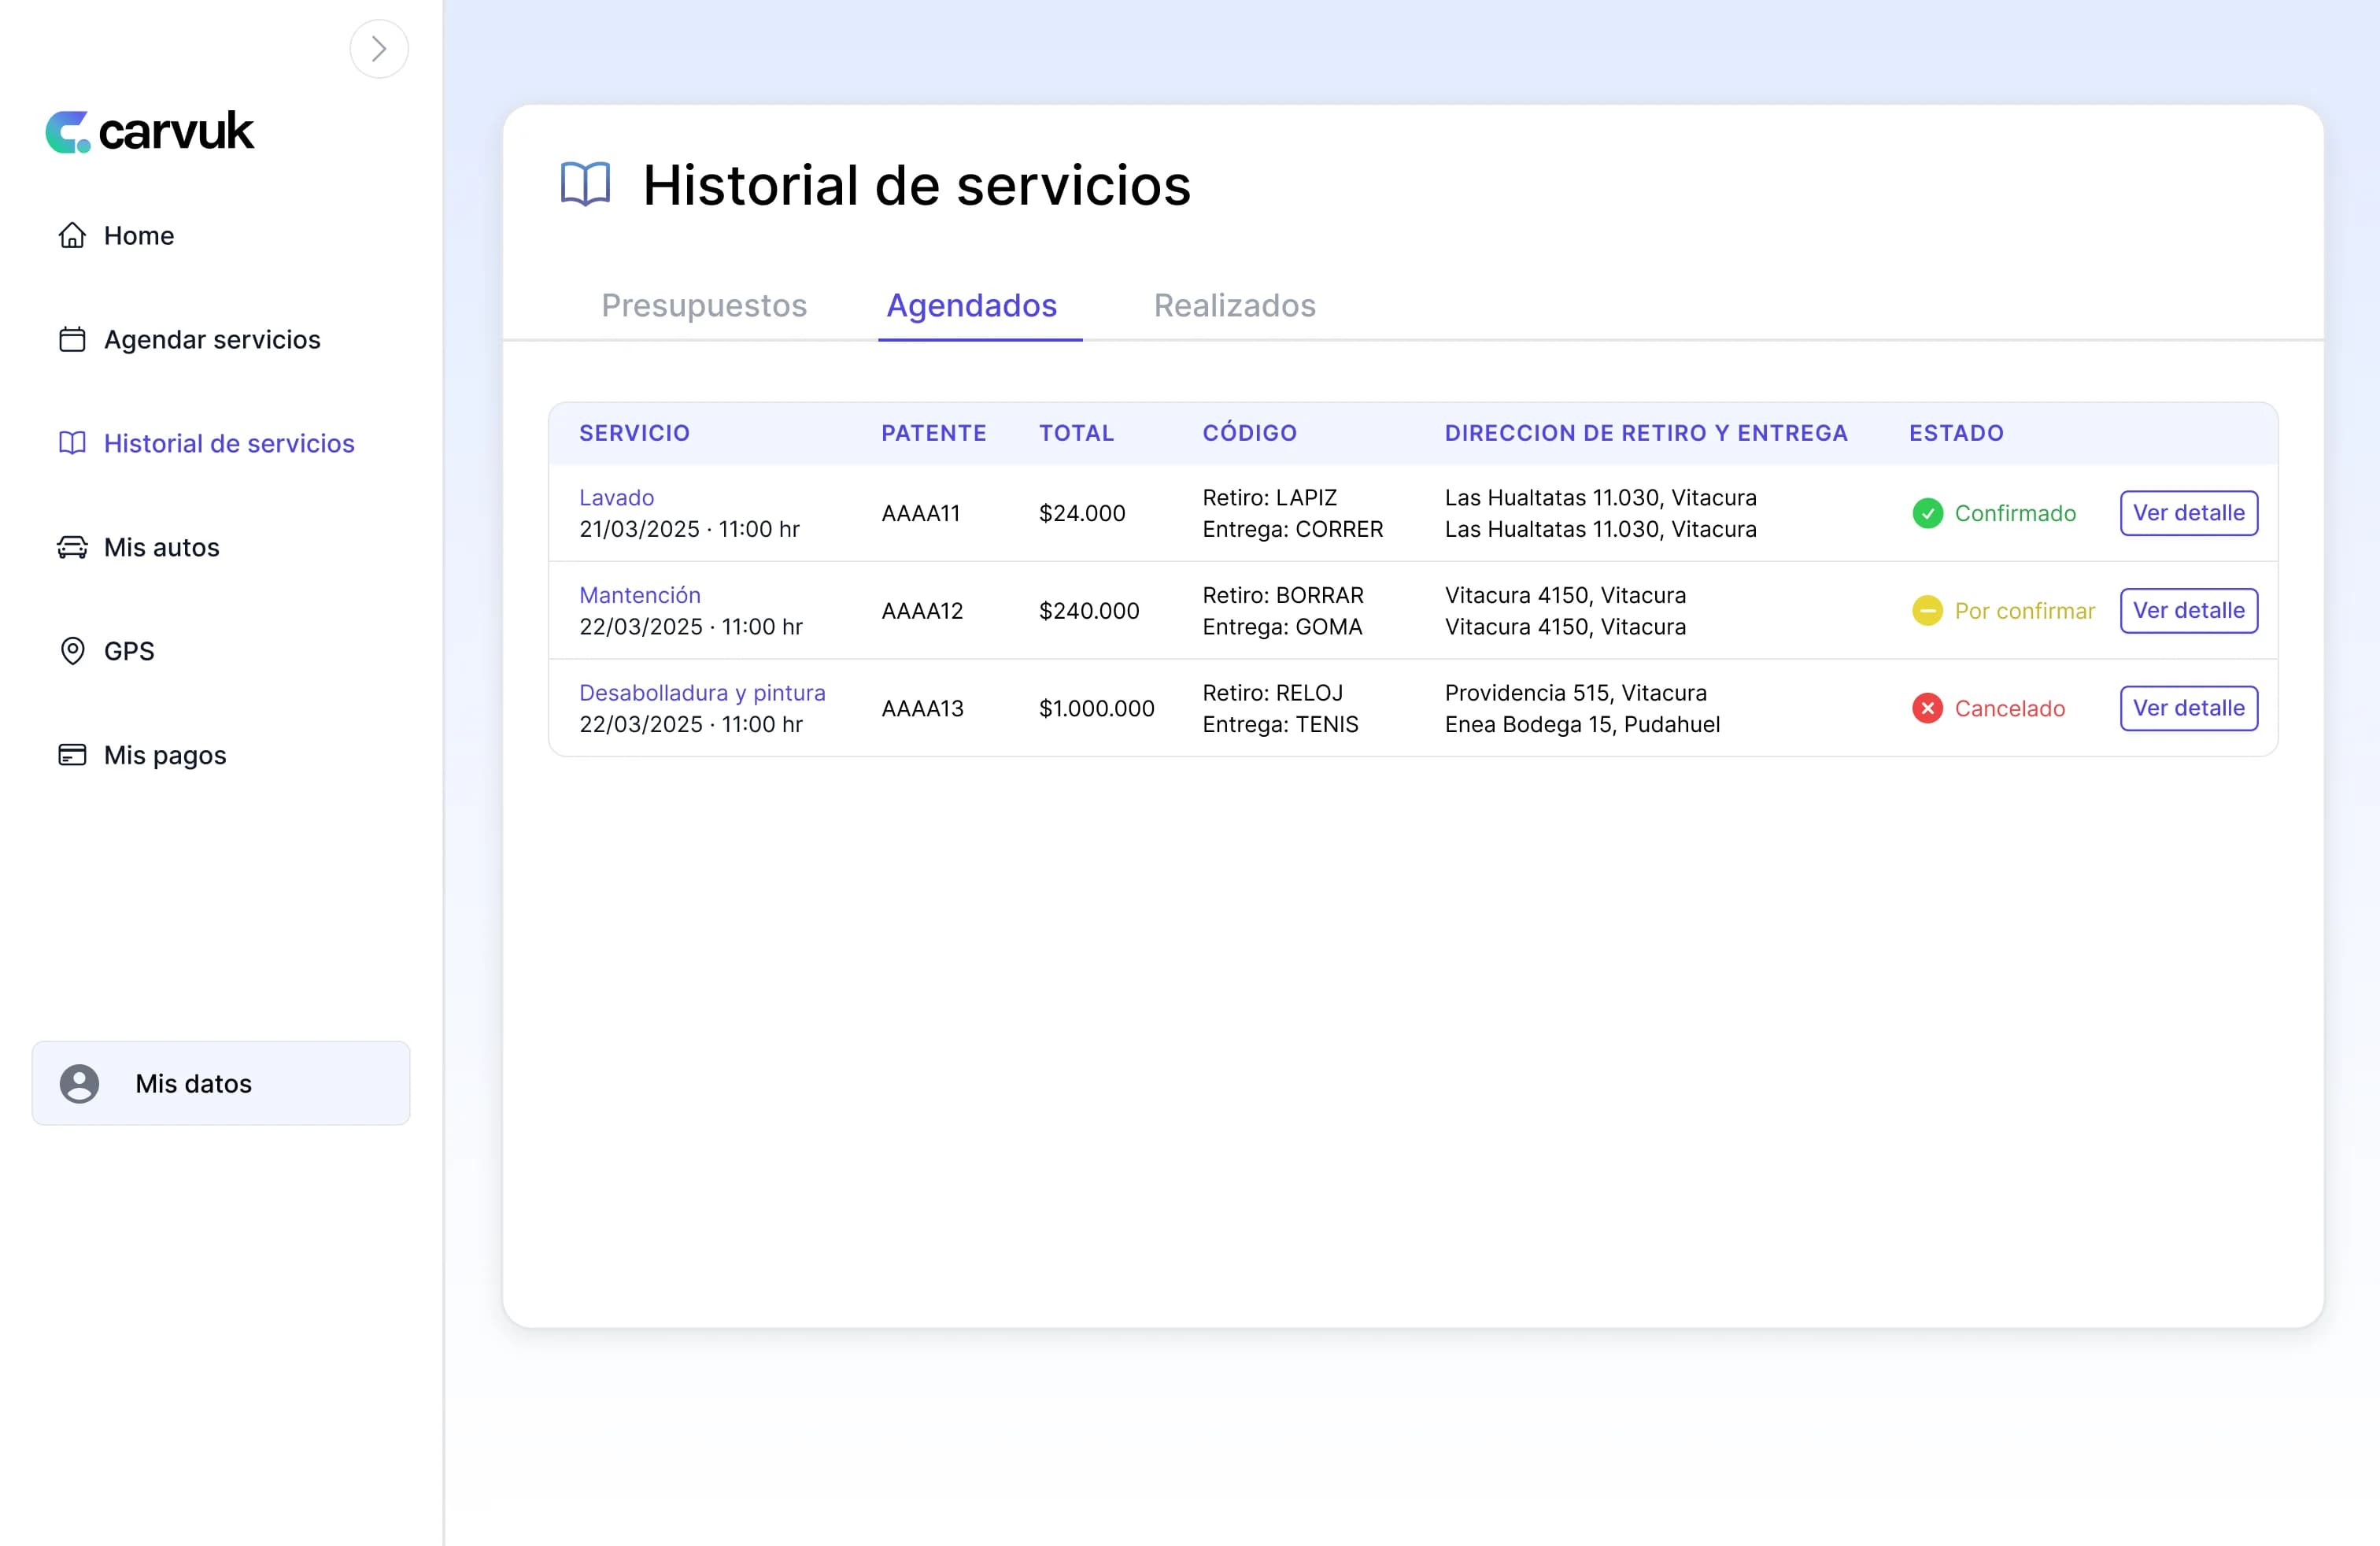Screen dimensions: 2380x1546
Task: Click the $1.000.000 total
Action: 1096,708
